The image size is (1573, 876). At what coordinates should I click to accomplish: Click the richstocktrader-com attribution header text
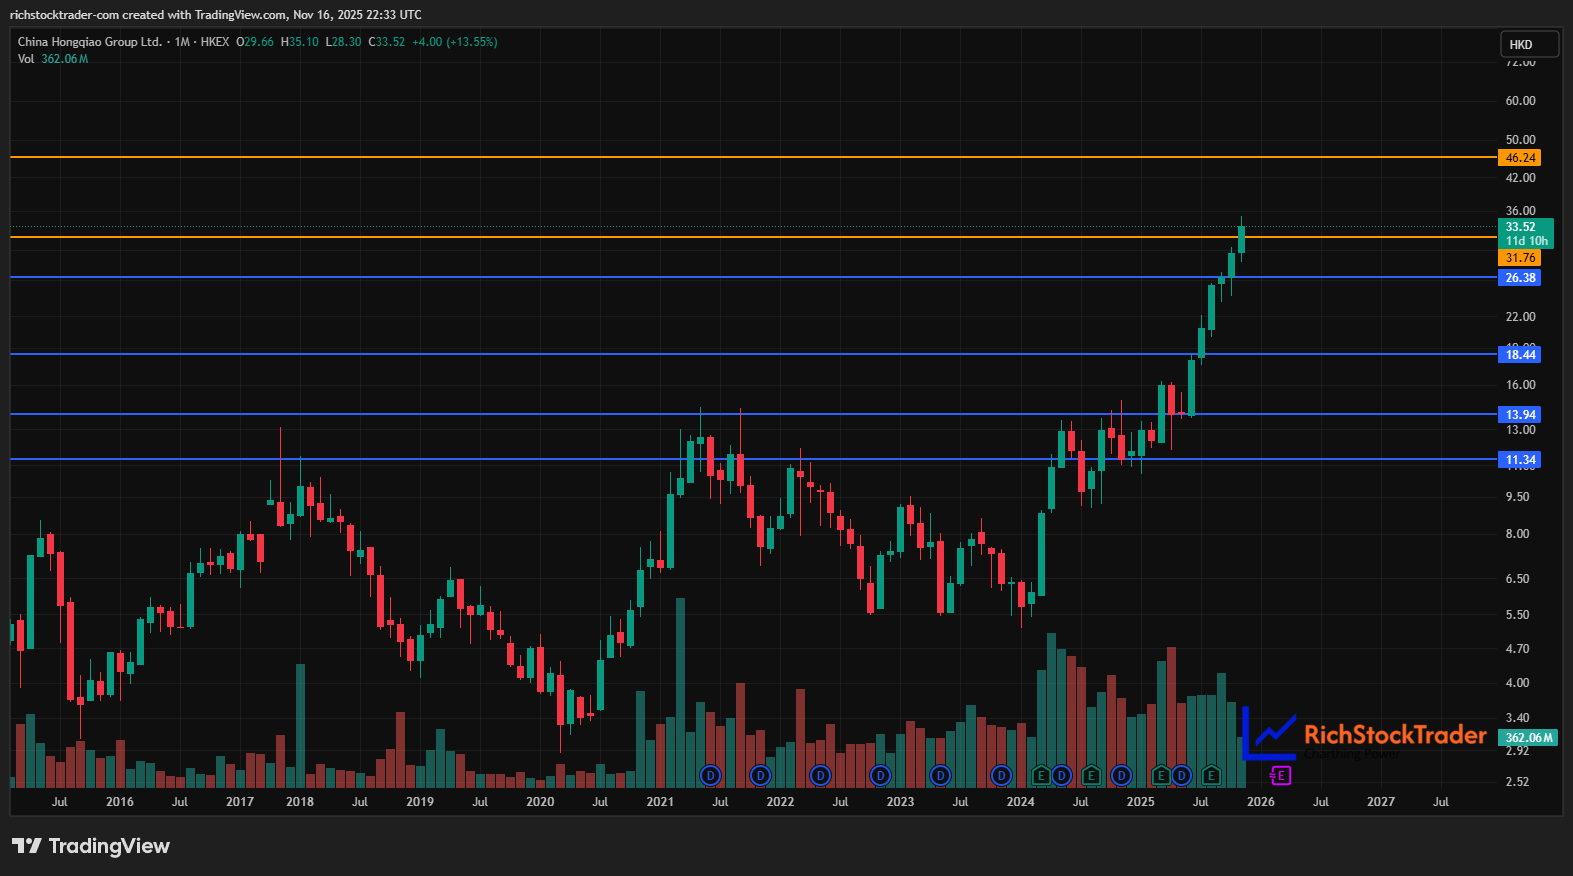click(216, 15)
